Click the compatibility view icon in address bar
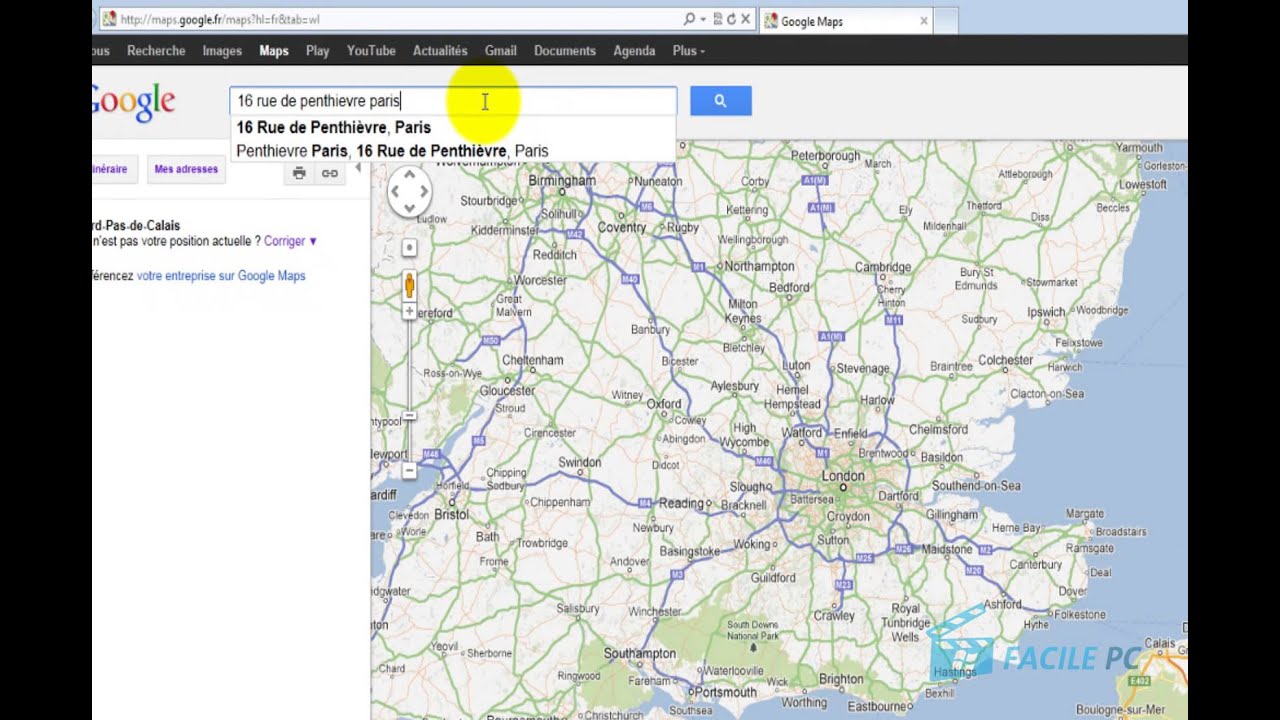 718,19
